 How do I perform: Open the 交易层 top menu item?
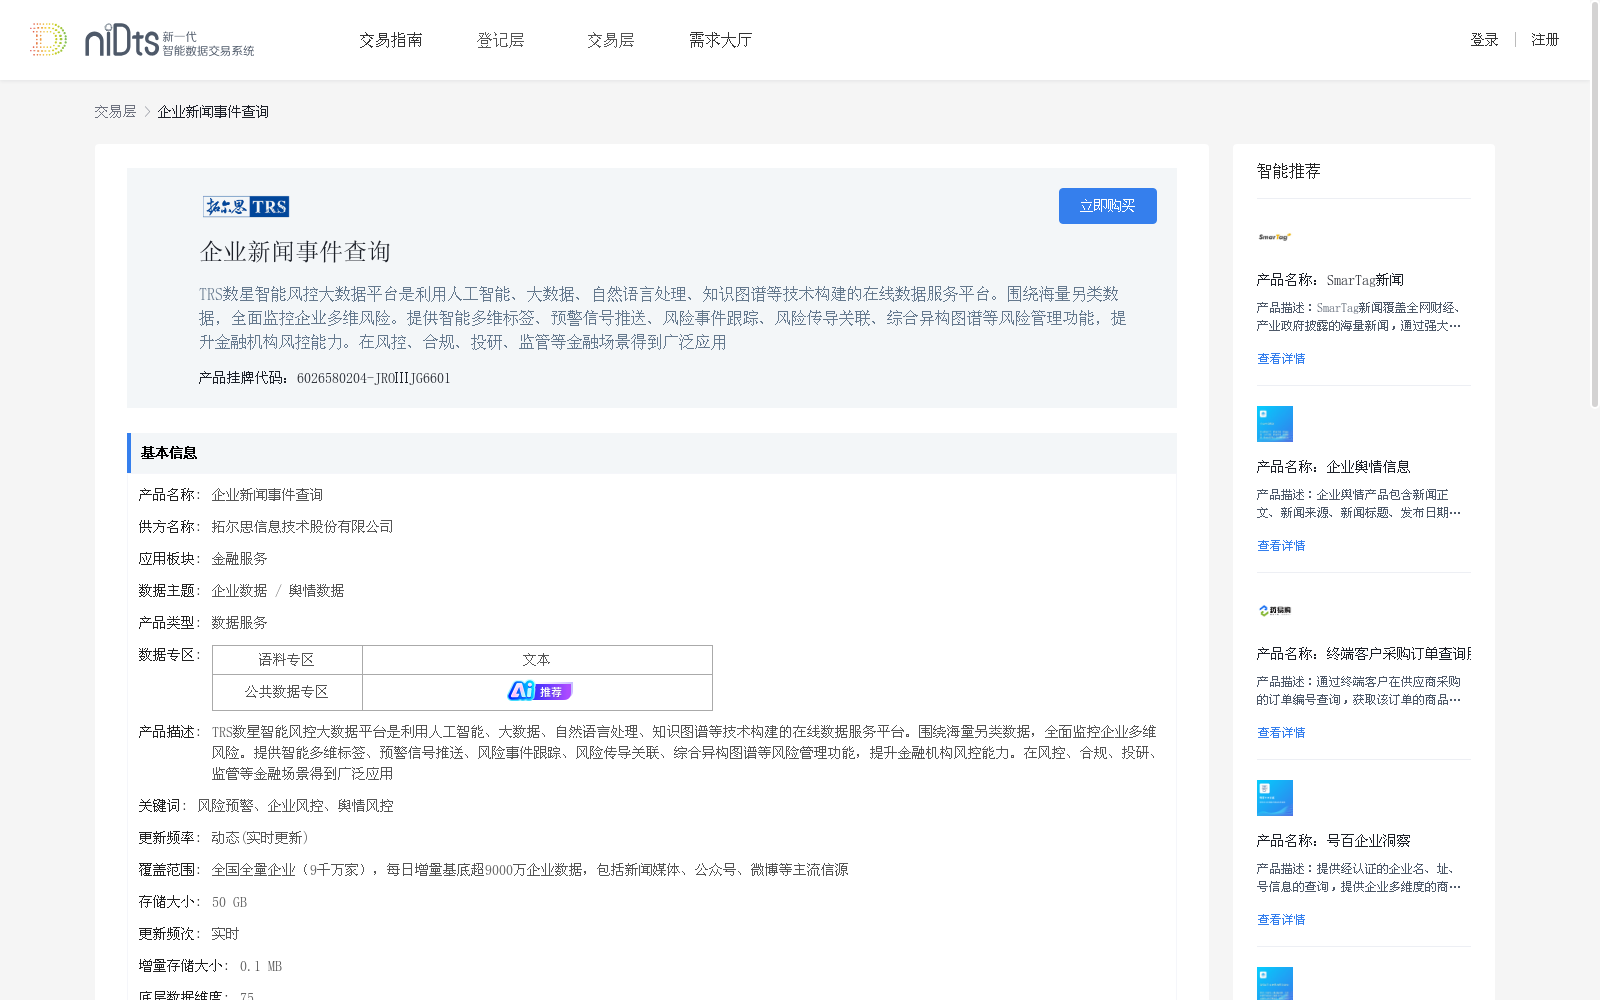tap(611, 40)
